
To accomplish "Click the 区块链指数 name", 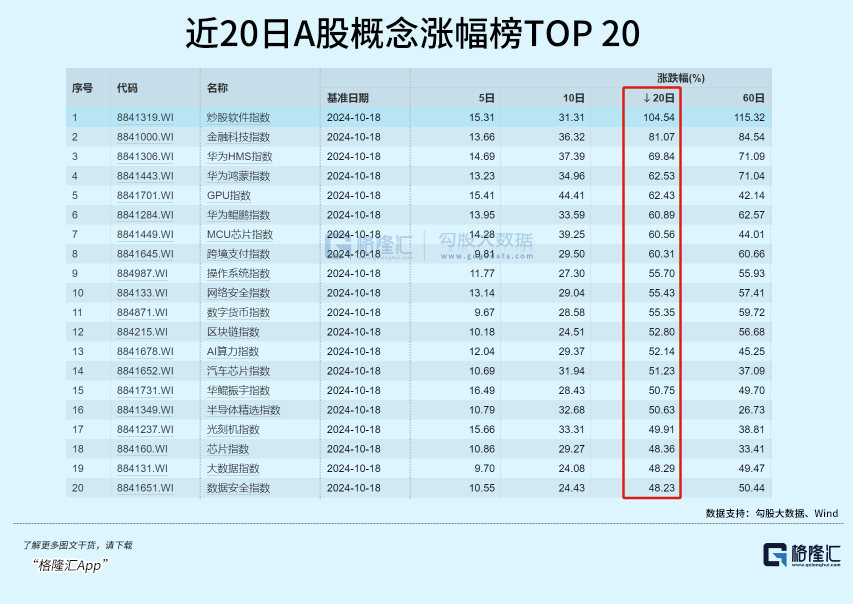I will 233,332.
